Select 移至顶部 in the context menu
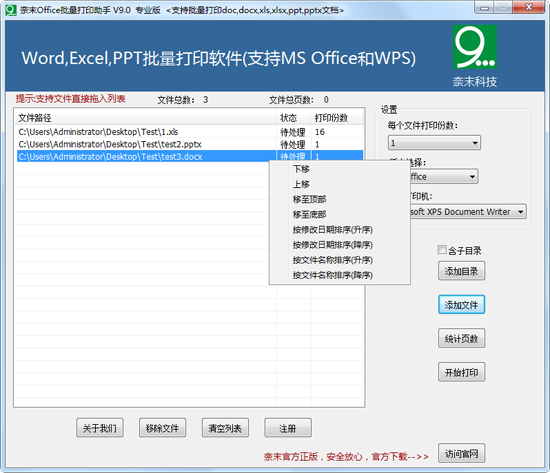The width and height of the screenshot is (550, 473). click(309, 199)
